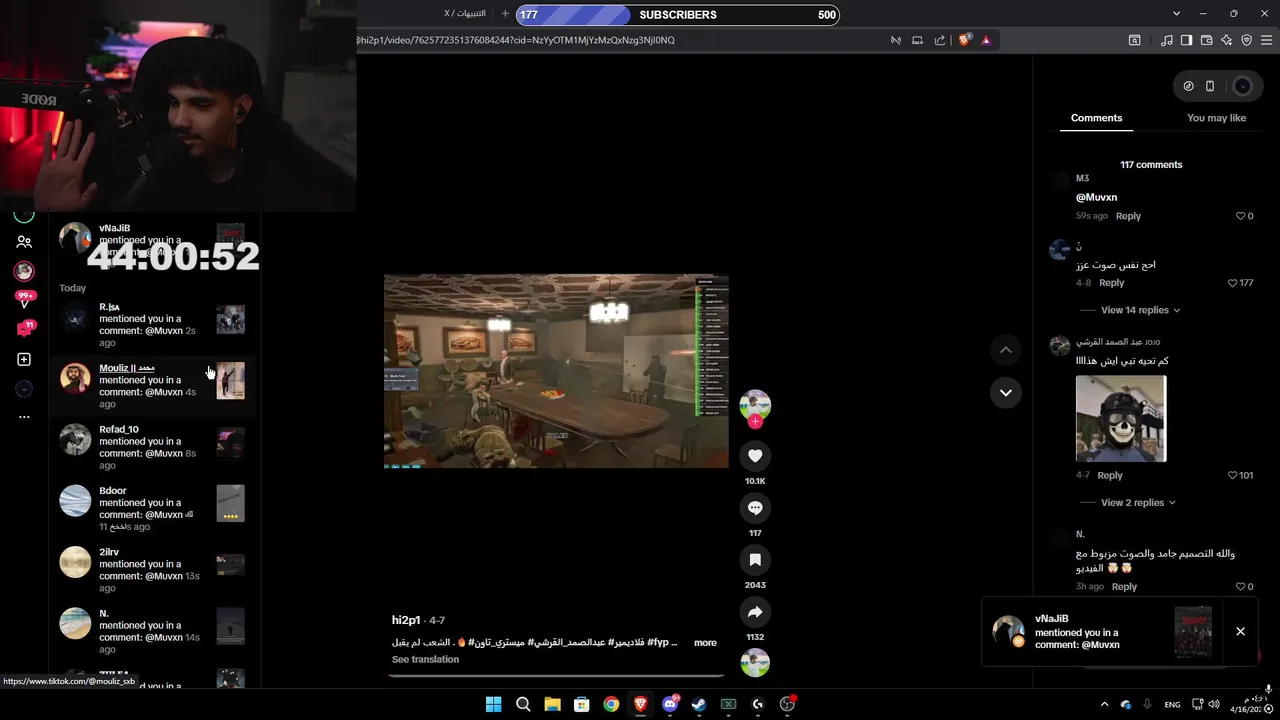Follow hi2p1 via red plus badge
This screenshot has height=720, width=1280.
tap(755, 422)
